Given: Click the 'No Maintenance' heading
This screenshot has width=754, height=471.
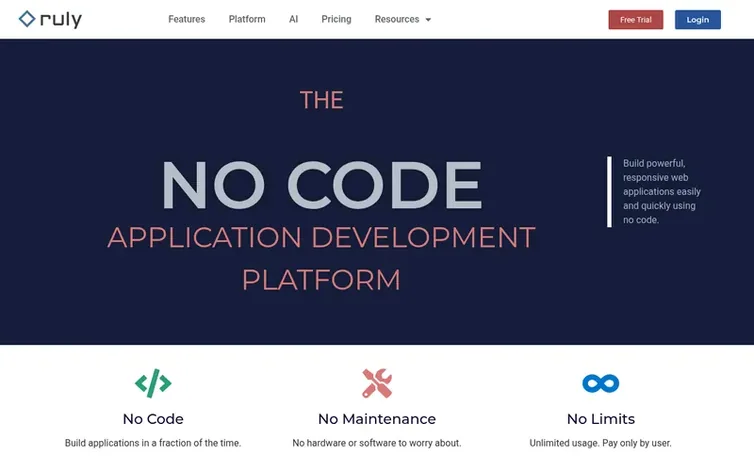Looking at the screenshot, I should [377, 419].
